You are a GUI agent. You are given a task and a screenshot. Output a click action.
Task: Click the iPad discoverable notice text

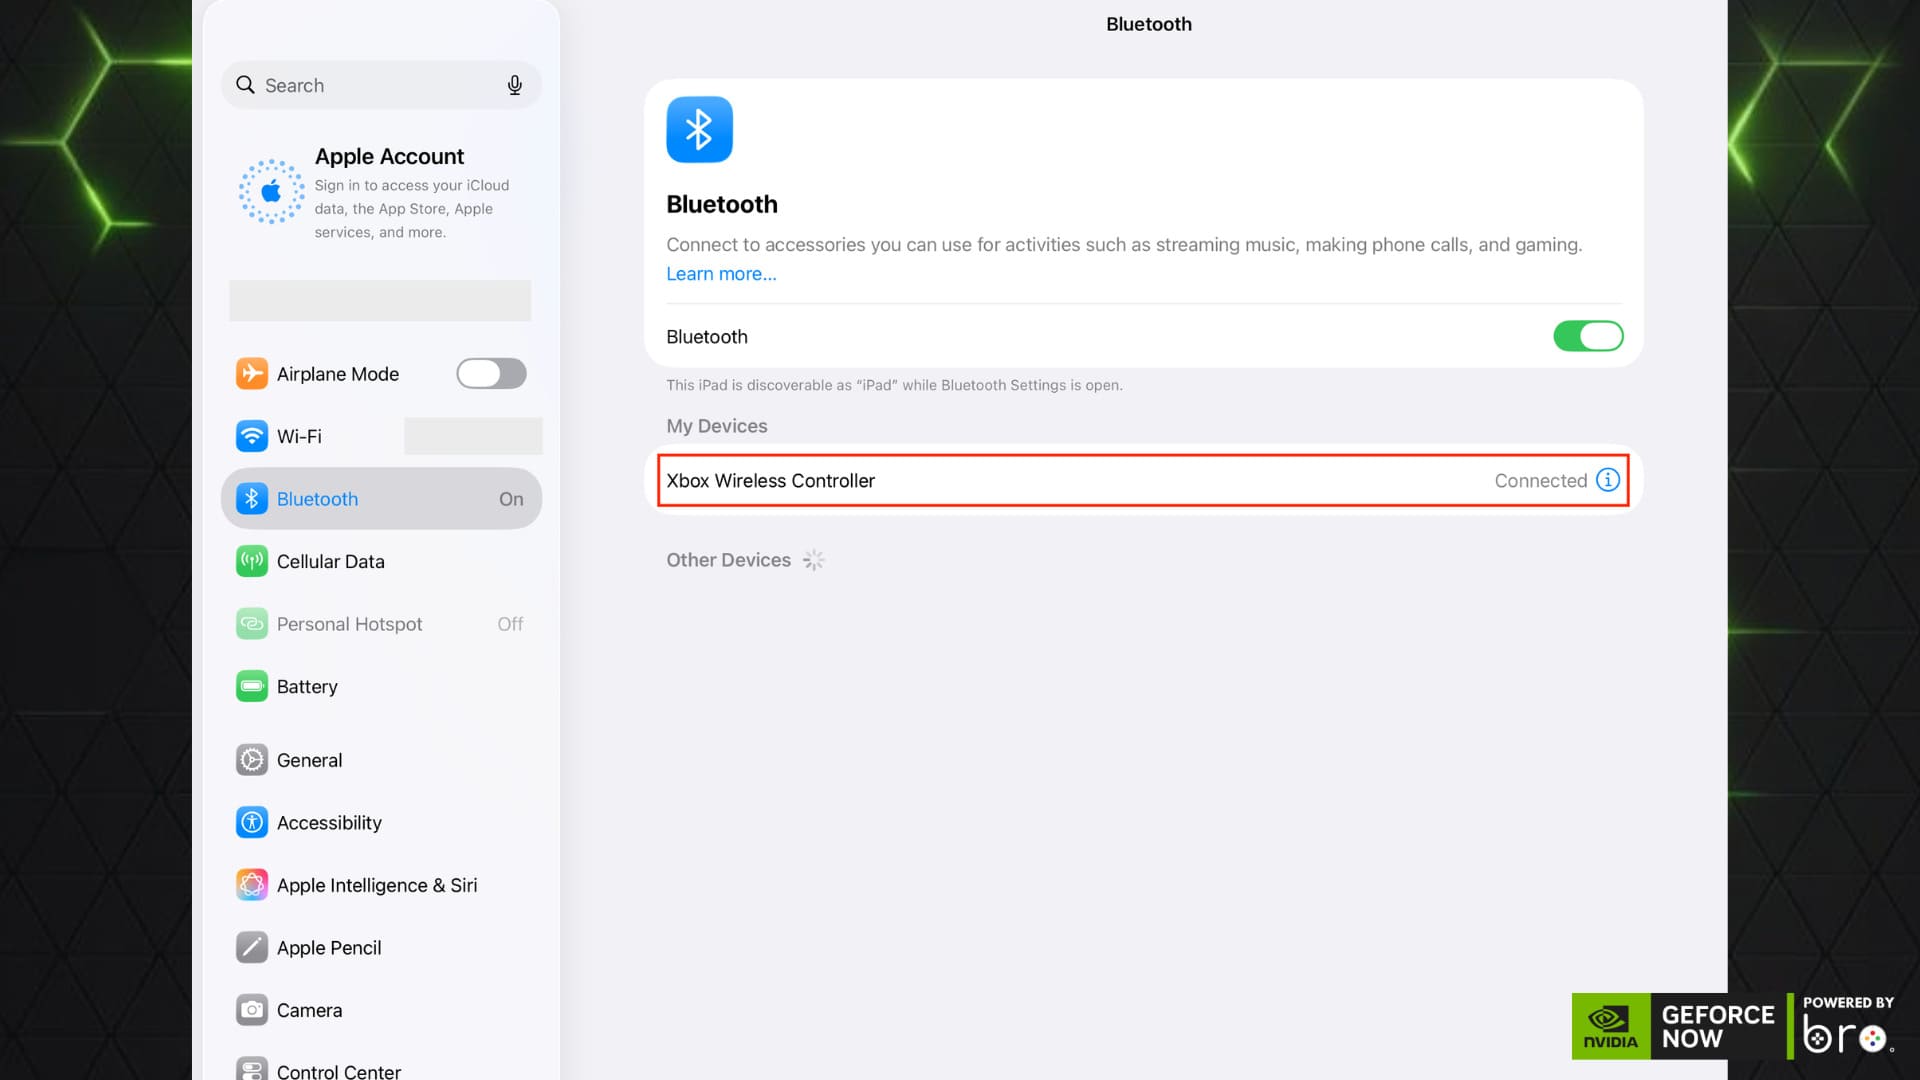[x=894, y=385]
